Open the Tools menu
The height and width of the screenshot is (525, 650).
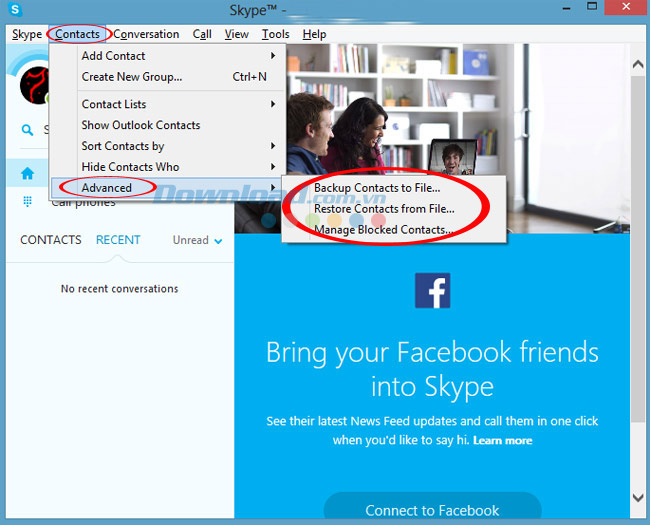(x=275, y=34)
